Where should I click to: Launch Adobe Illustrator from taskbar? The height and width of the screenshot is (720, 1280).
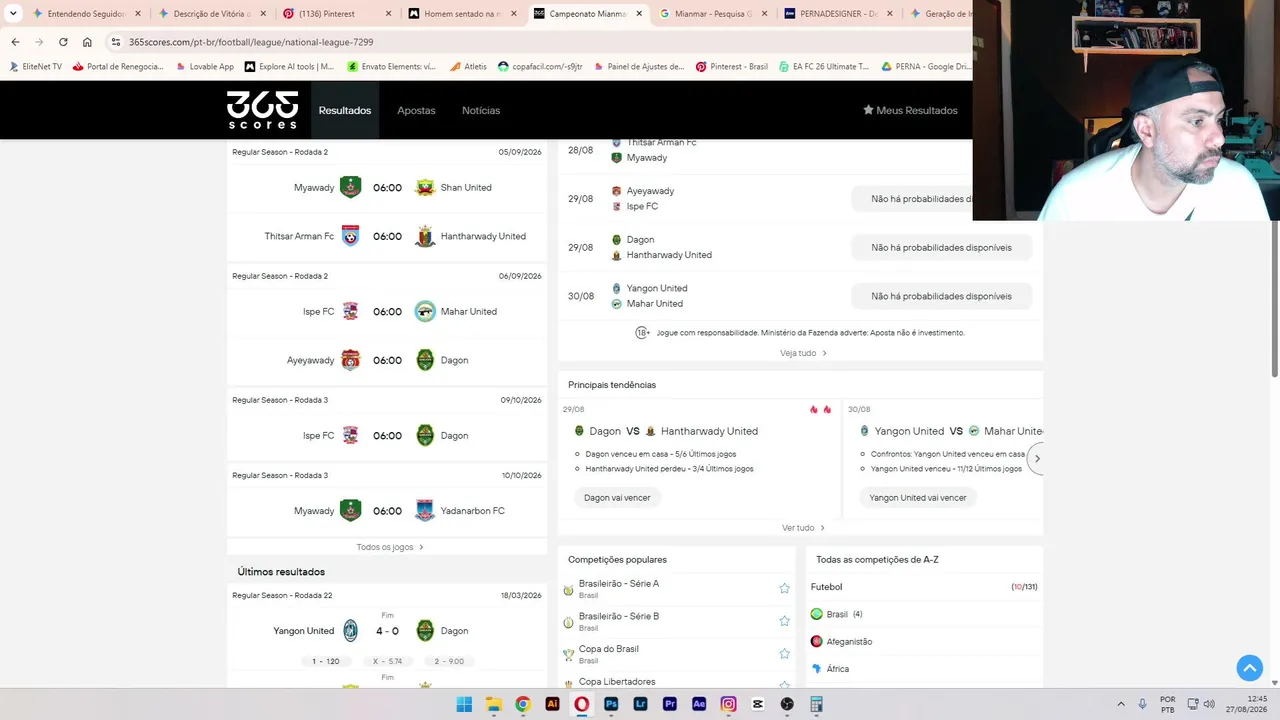[x=552, y=704]
